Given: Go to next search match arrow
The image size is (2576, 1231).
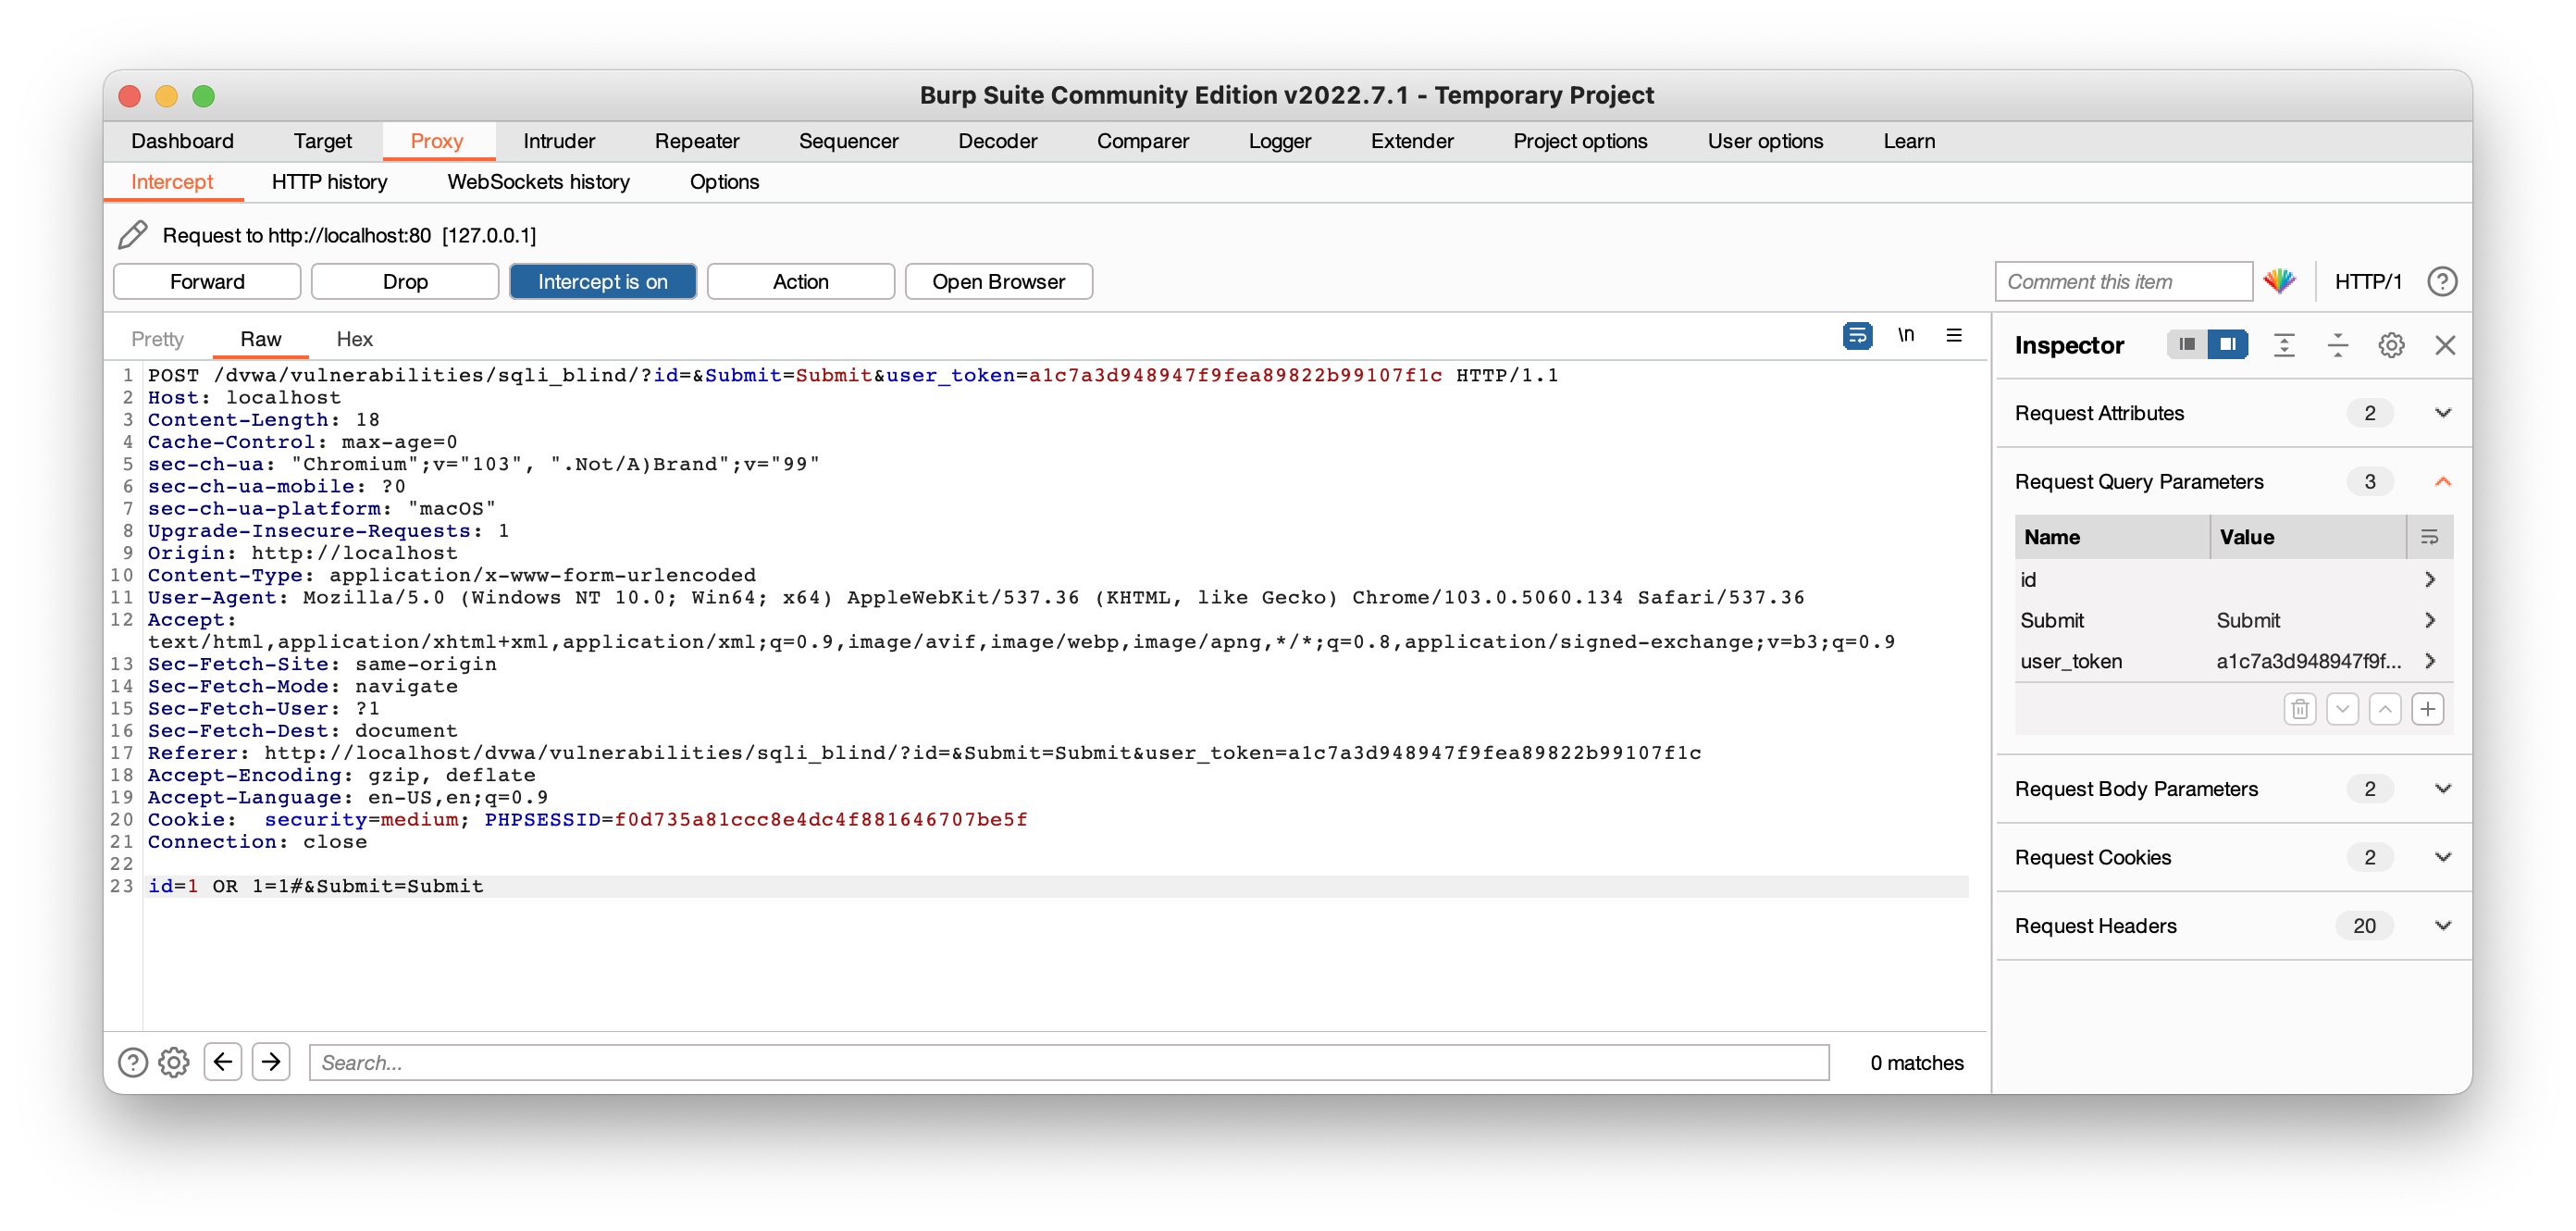Looking at the screenshot, I should point(271,1061).
